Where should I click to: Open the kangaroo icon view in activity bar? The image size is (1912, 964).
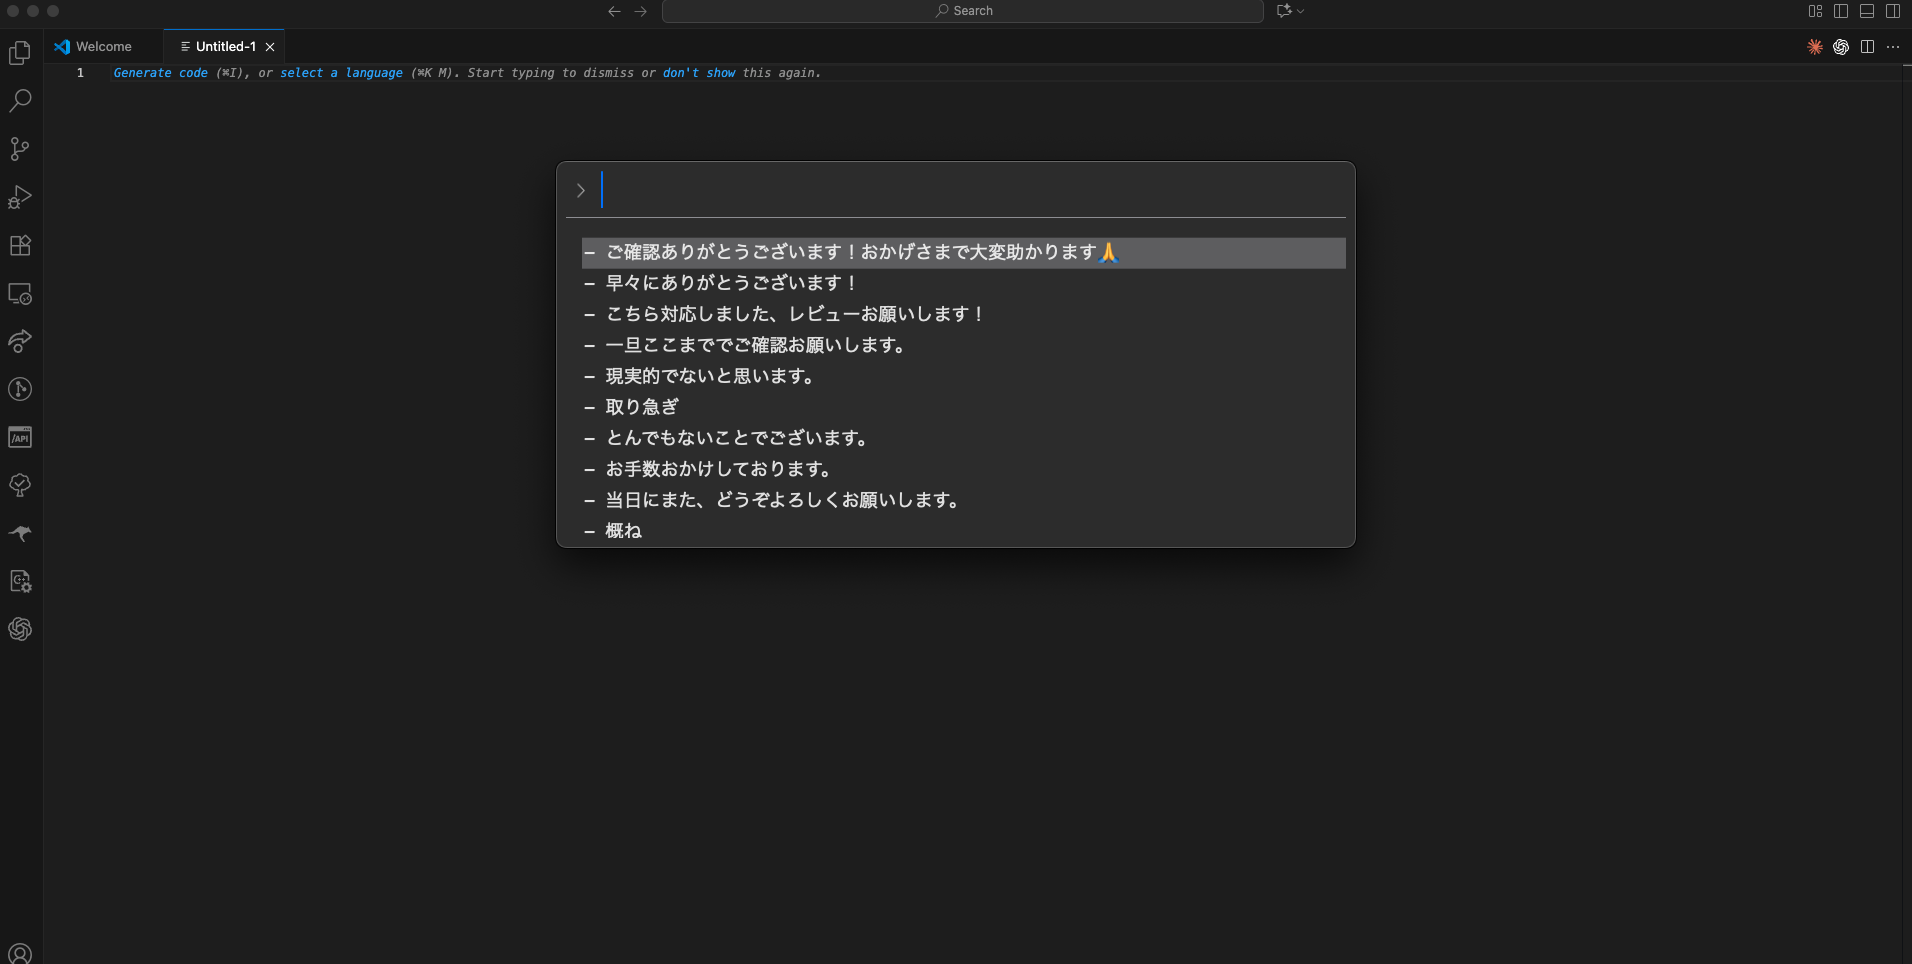[x=20, y=533]
